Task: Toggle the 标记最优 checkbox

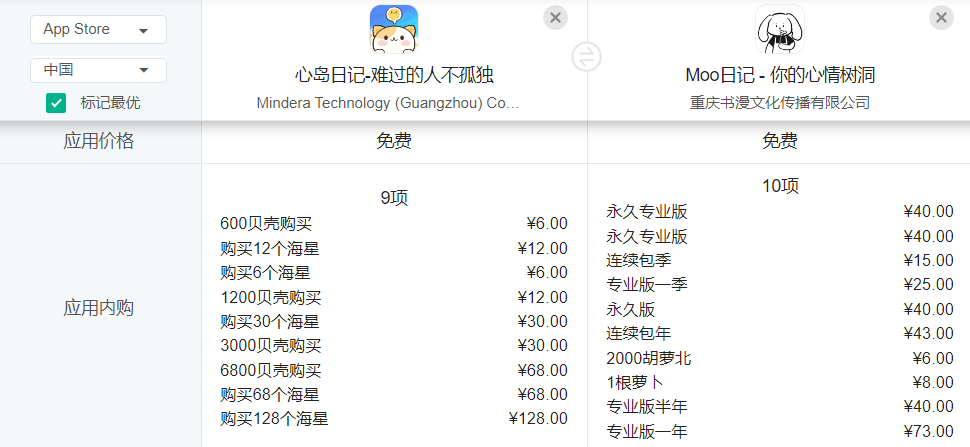Action: [56, 103]
